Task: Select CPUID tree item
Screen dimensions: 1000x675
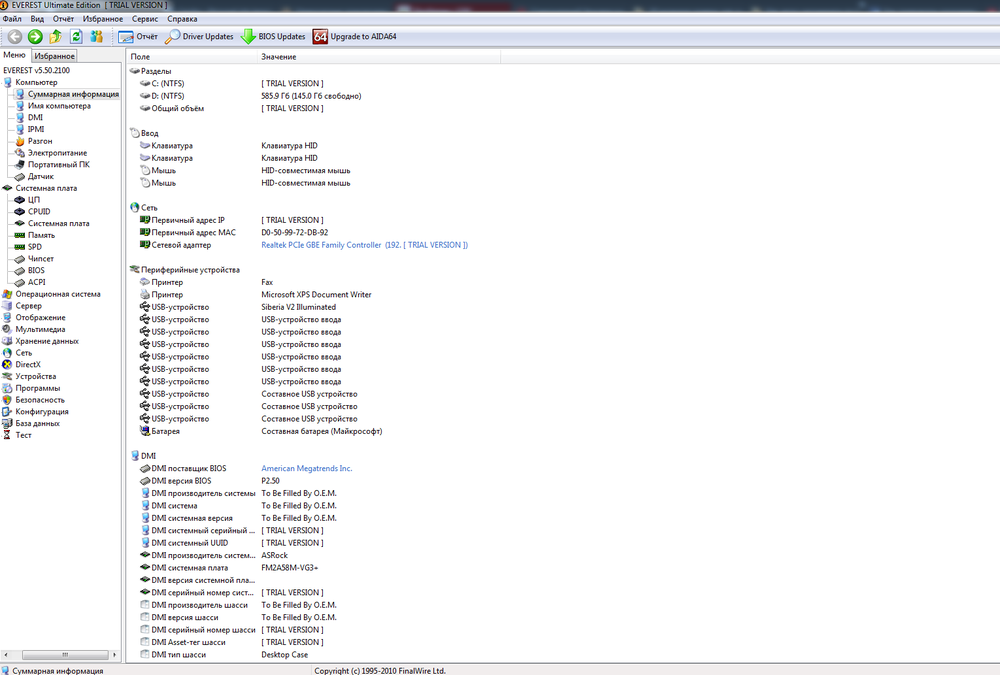Action: point(39,212)
